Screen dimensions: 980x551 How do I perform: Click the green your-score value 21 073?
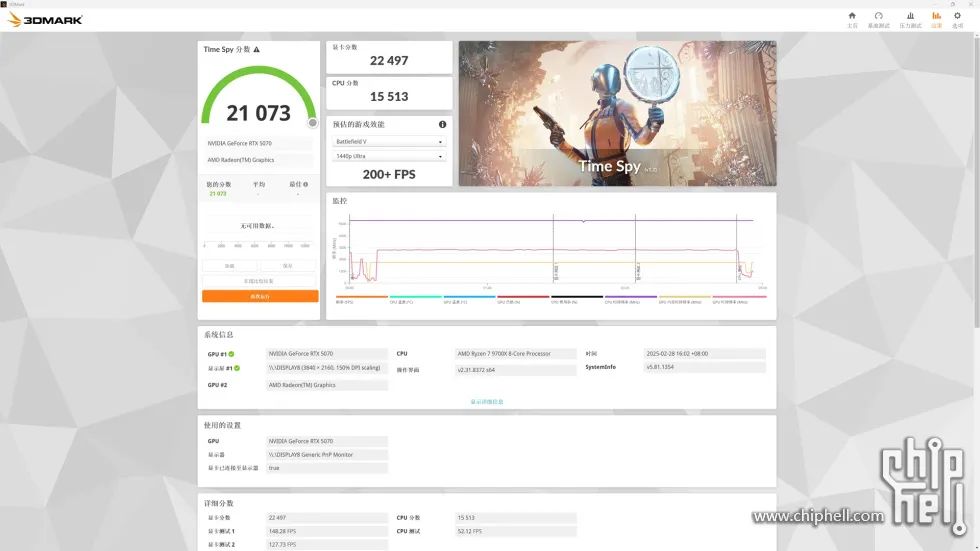point(218,194)
